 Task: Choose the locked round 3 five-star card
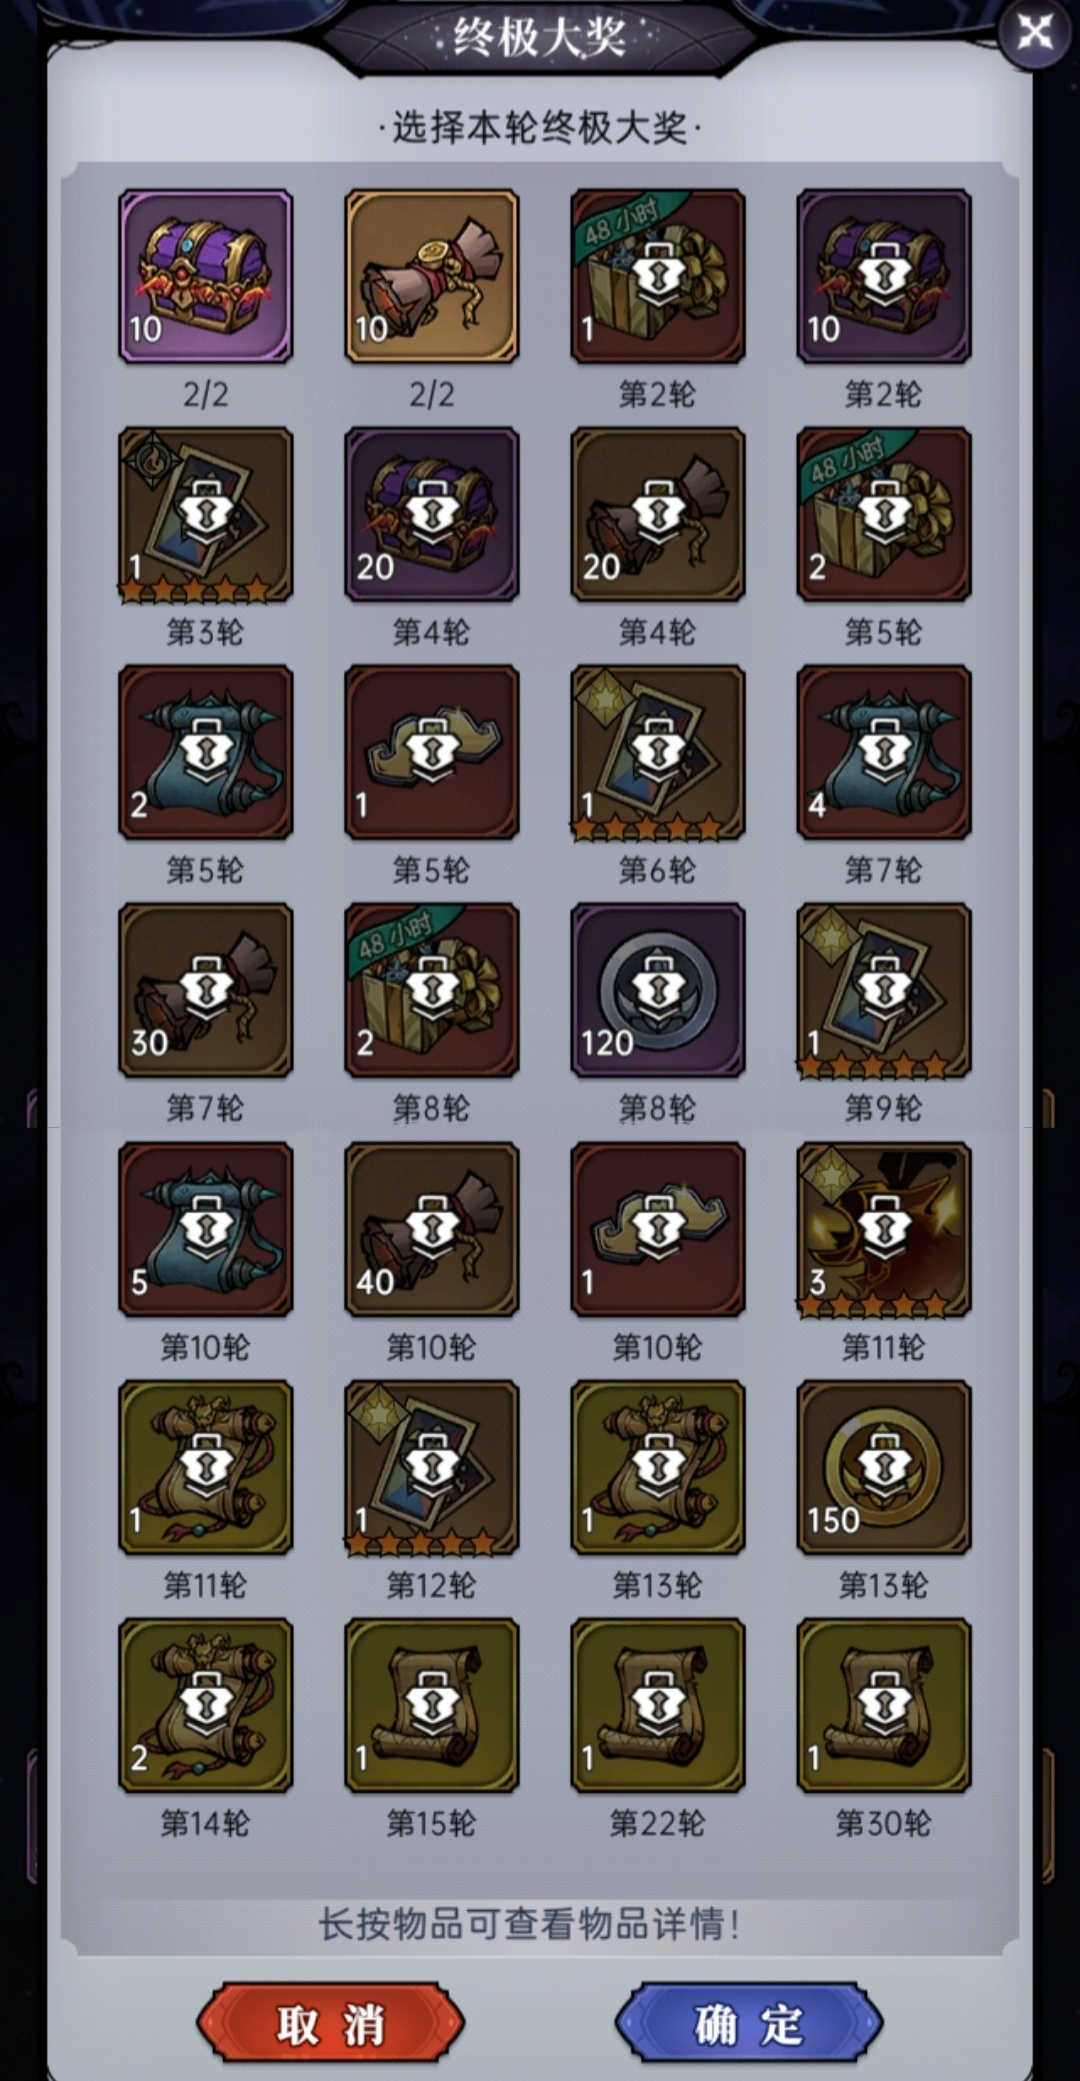tap(205, 514)
